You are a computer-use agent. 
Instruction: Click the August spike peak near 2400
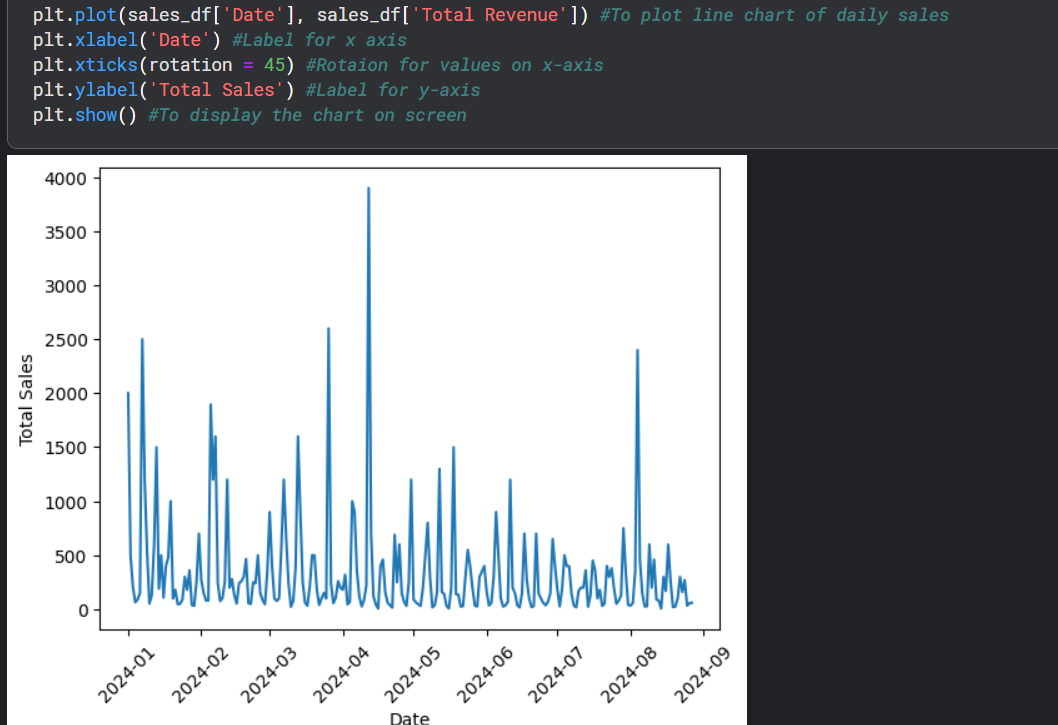click(637, 351)
